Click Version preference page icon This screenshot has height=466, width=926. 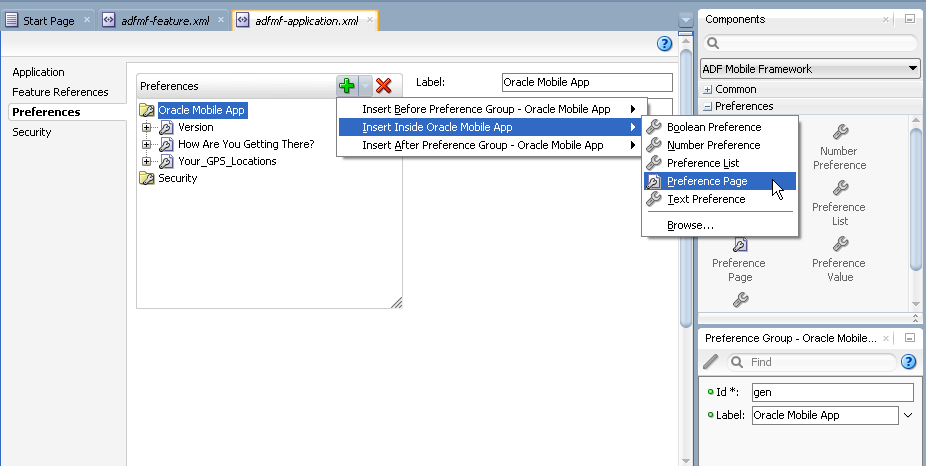coord(167,128)
